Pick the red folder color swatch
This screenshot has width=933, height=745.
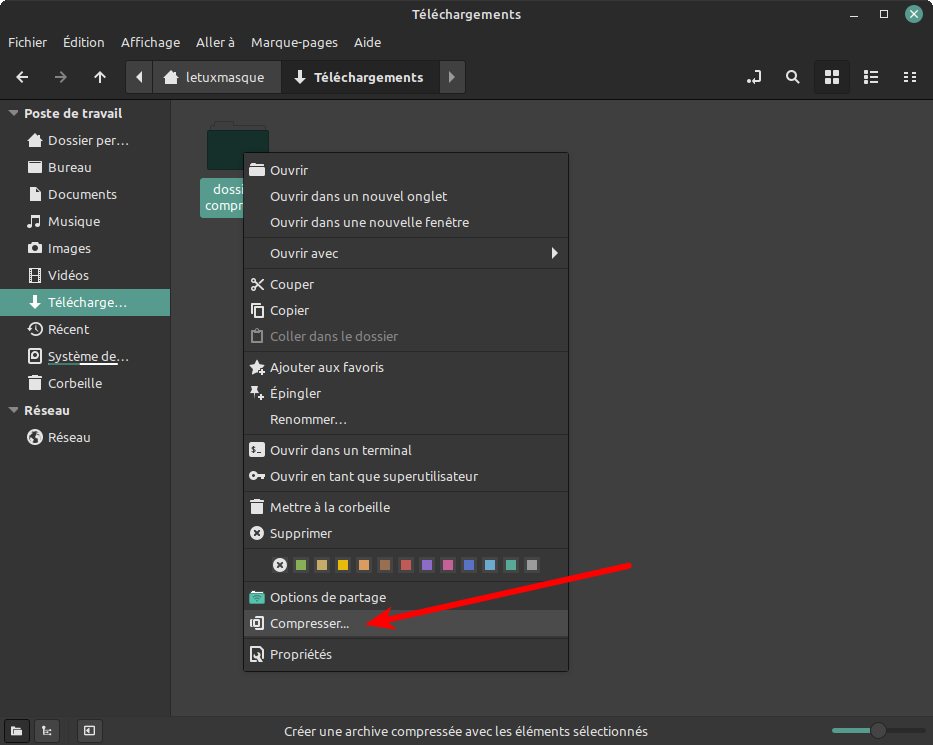click(406, 565)
